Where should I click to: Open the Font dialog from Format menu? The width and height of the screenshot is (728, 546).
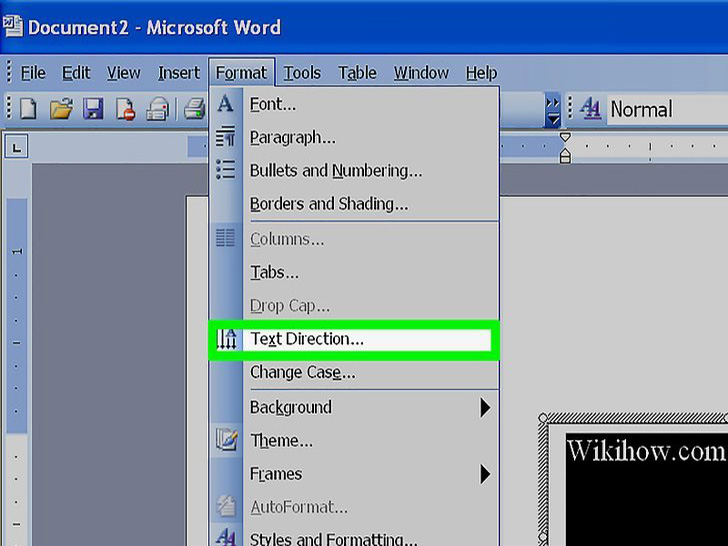pyautogui.click(x=354, y=104)
